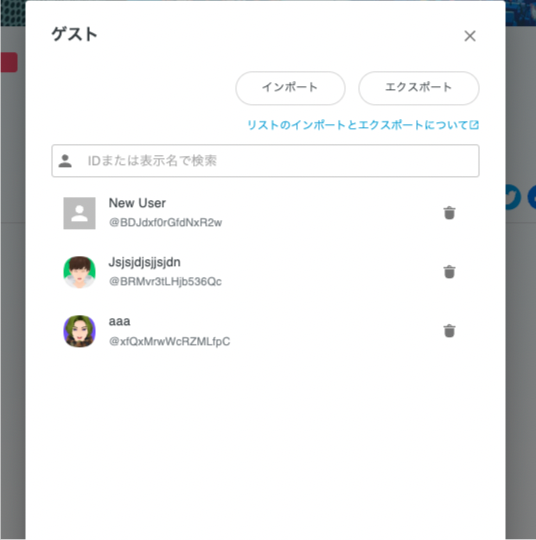Click ID @BRMvr3tLHjb536Qc
Screen dimensions: 536x540
pos(165,282)
